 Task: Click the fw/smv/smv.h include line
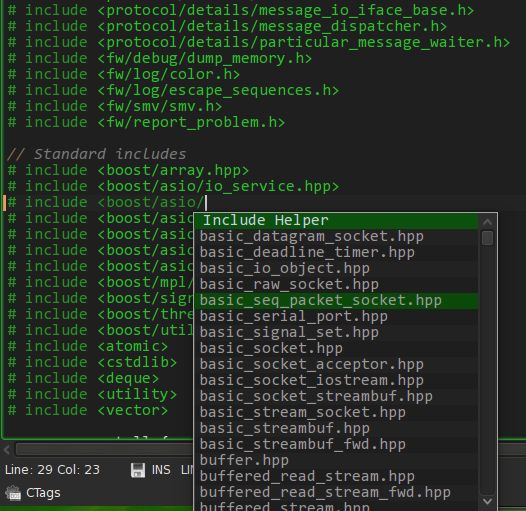click(114, 106)
